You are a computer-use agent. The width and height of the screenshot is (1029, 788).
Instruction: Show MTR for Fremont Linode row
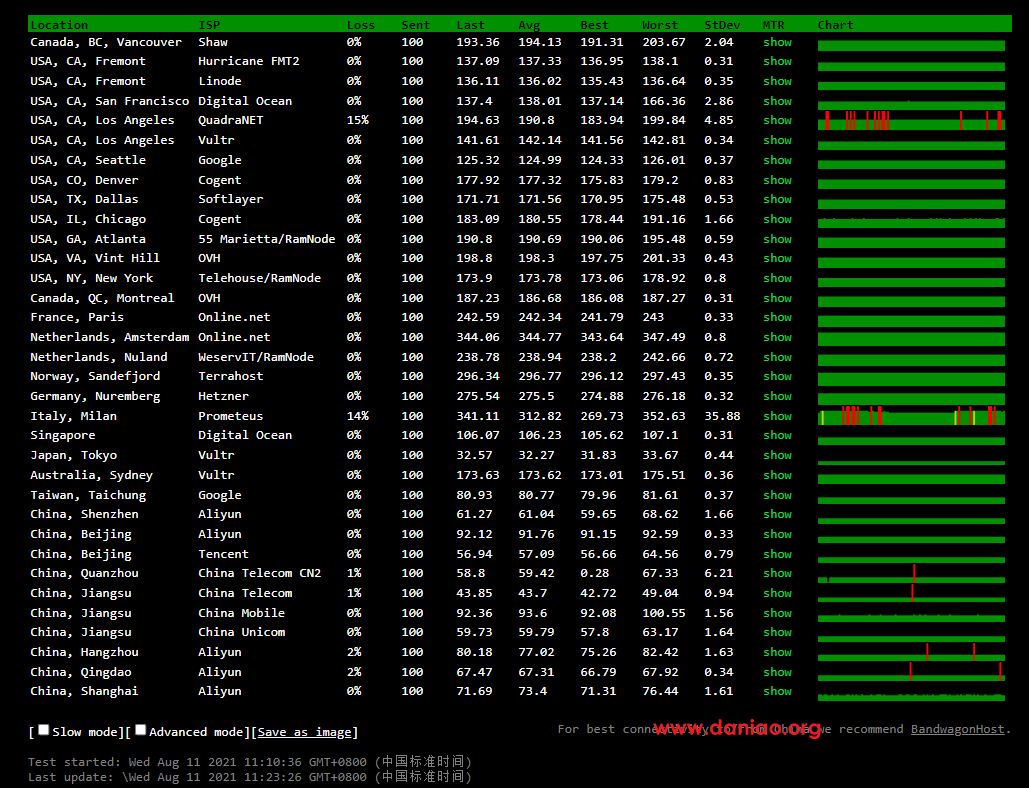[x=778, y=81]
